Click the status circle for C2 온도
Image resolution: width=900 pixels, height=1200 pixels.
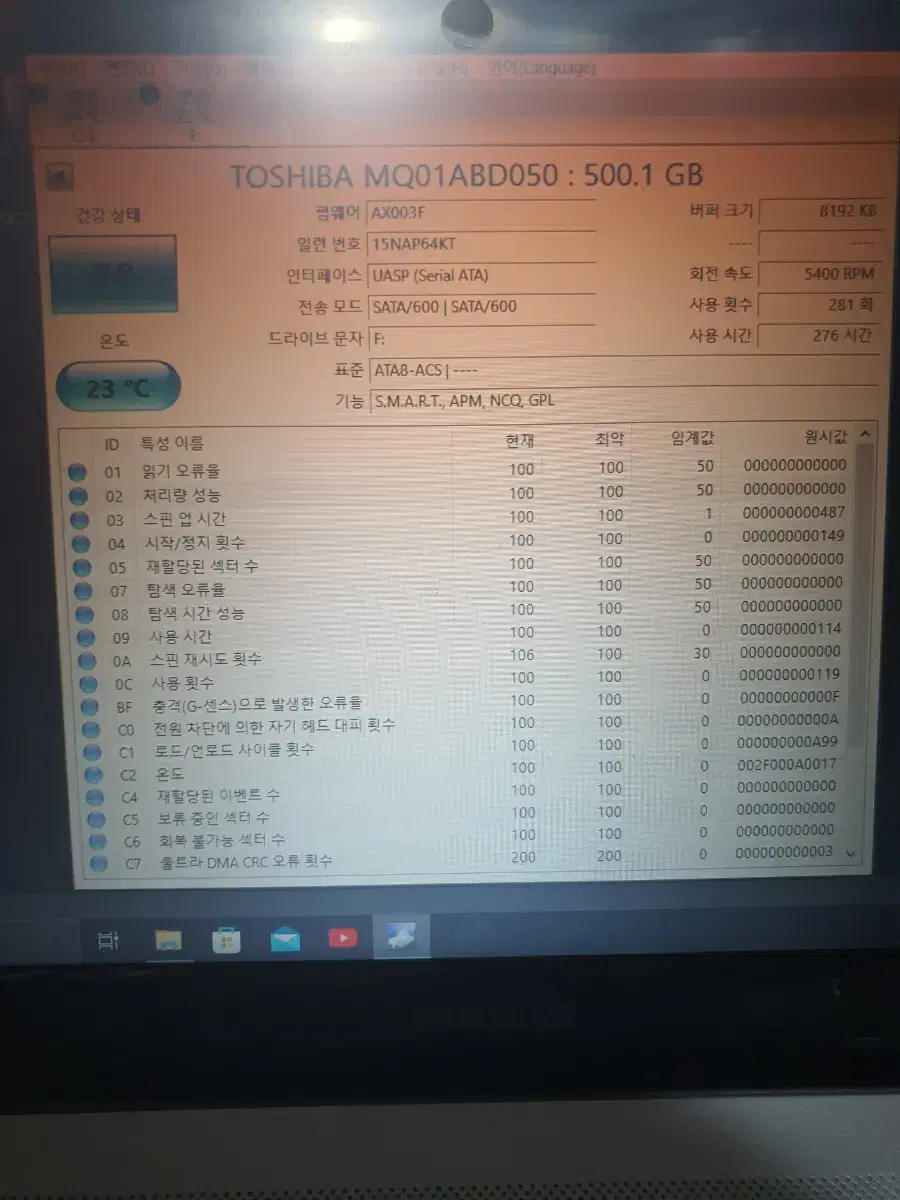(x=93, y=775)
